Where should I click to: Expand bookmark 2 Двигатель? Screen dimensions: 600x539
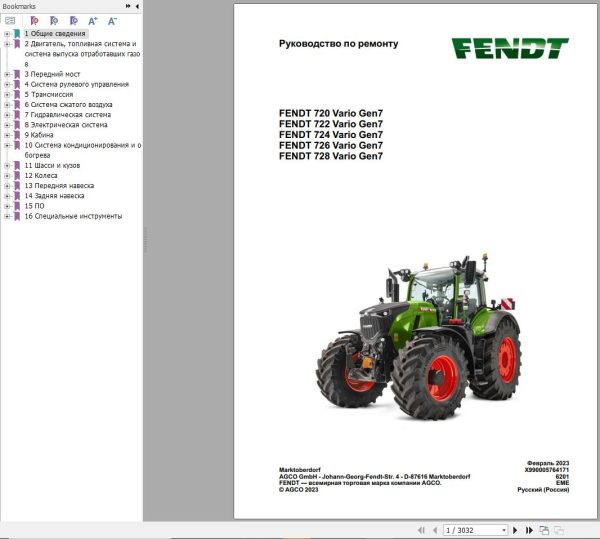[x=7, y=44]
